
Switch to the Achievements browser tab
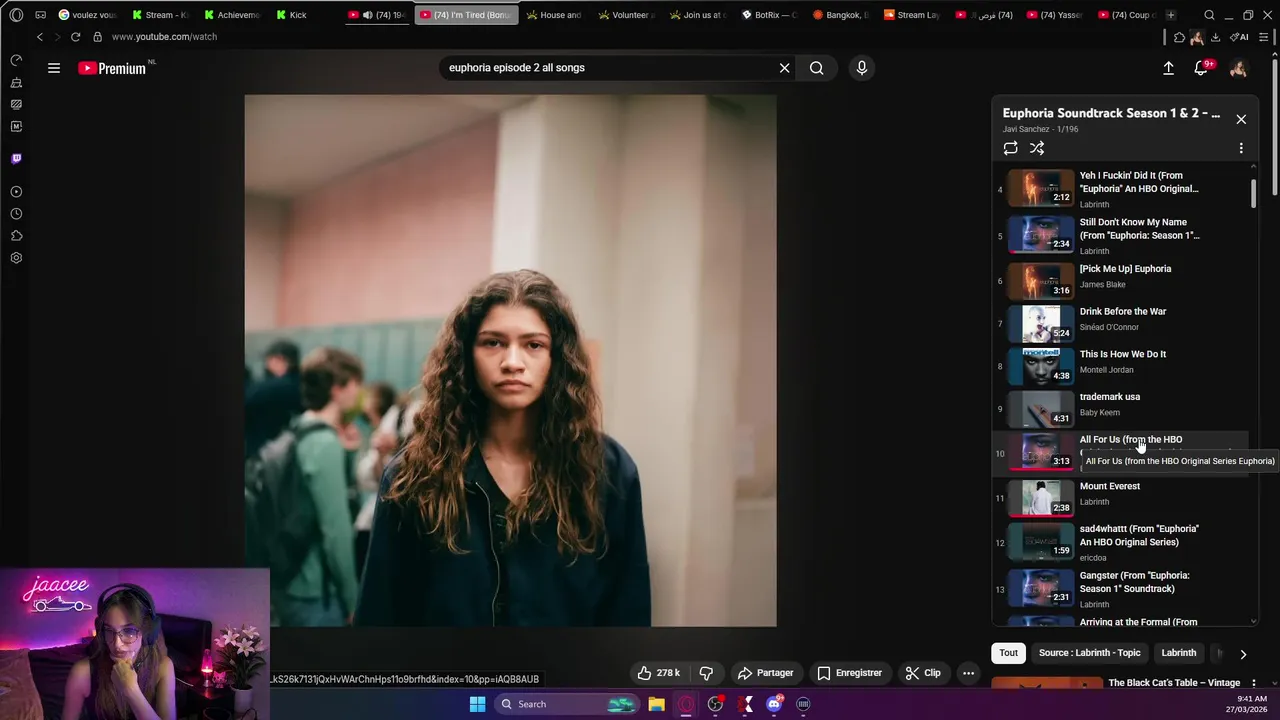(233, 15)
